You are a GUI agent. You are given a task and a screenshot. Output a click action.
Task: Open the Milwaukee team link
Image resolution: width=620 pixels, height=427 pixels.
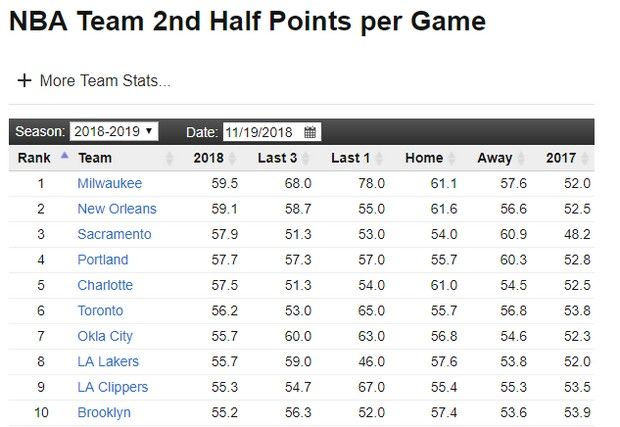pyautogui.click(x=110, y=184)
